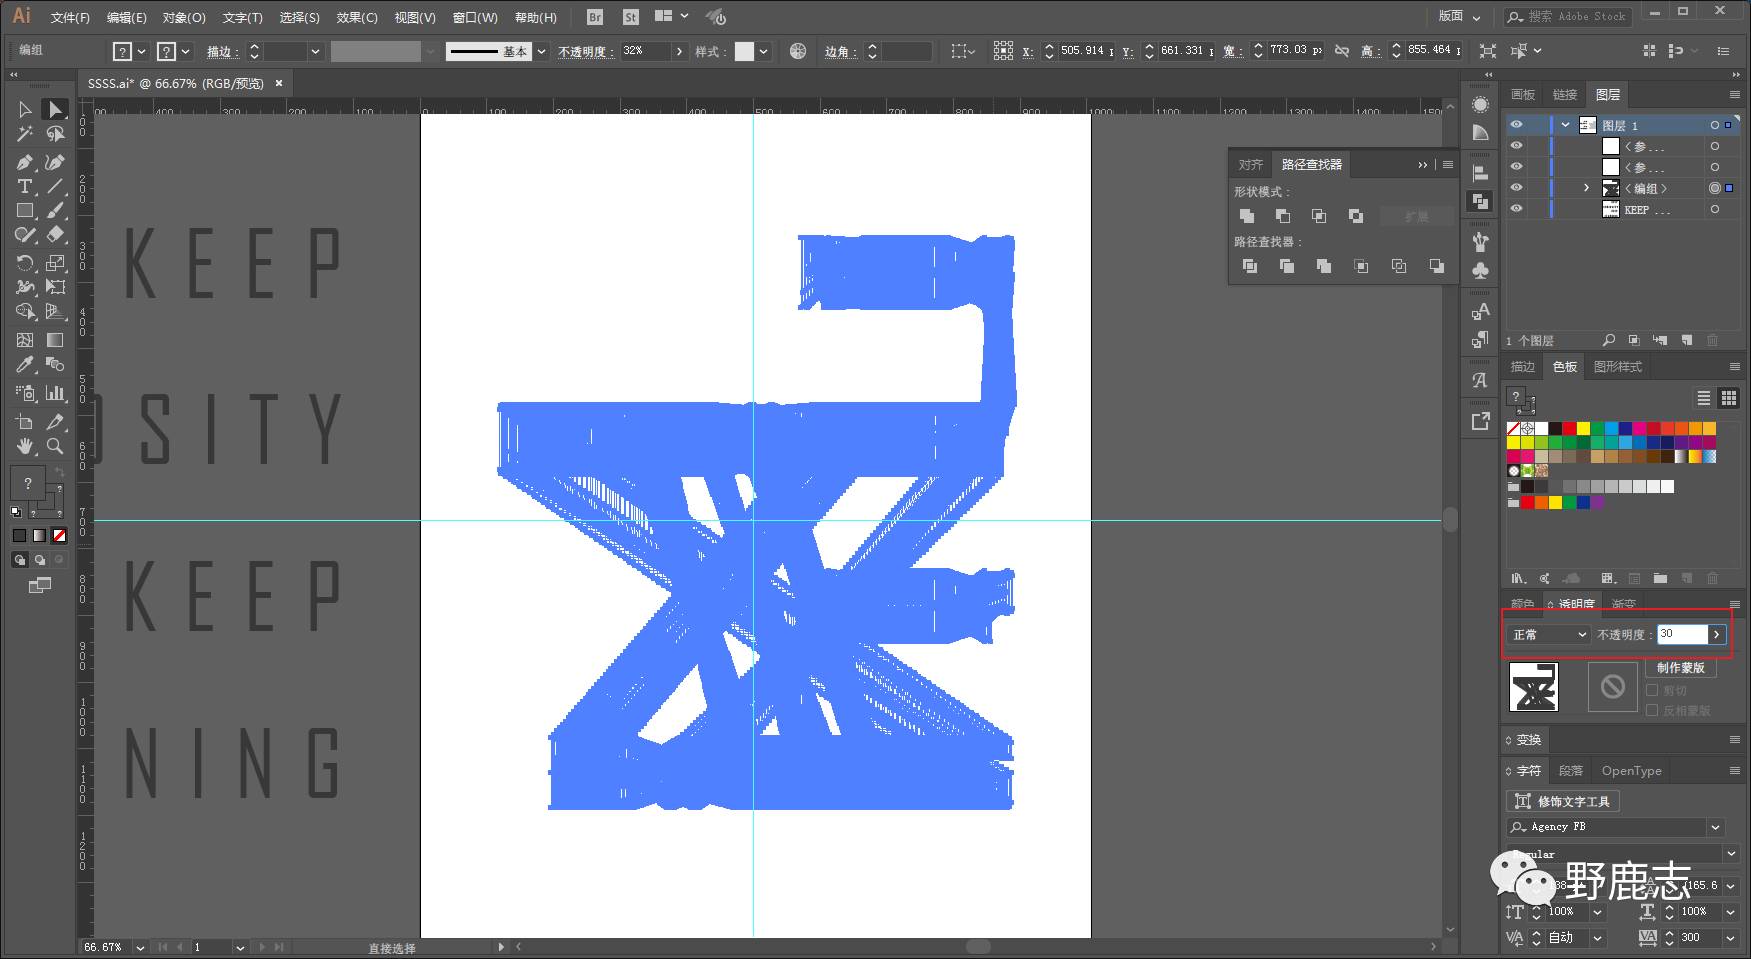1751x959 pixels.
Task: Open the 效果(C) menu
Action: (x=357, y=17)
